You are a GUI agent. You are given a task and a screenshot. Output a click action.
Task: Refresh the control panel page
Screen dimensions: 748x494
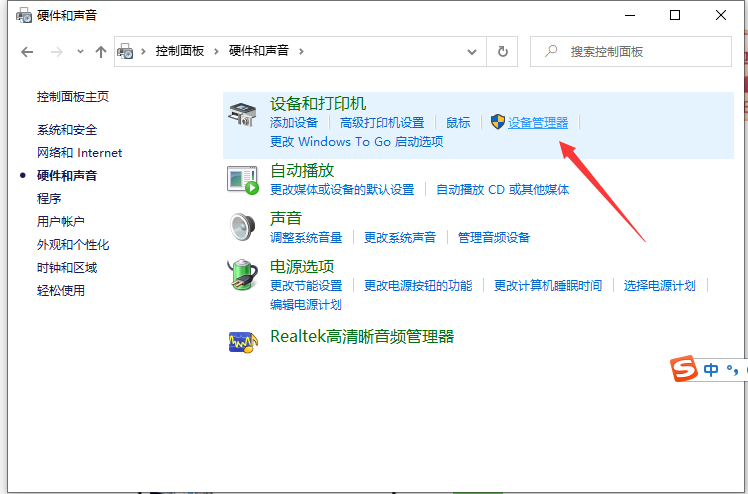point(502,51)
